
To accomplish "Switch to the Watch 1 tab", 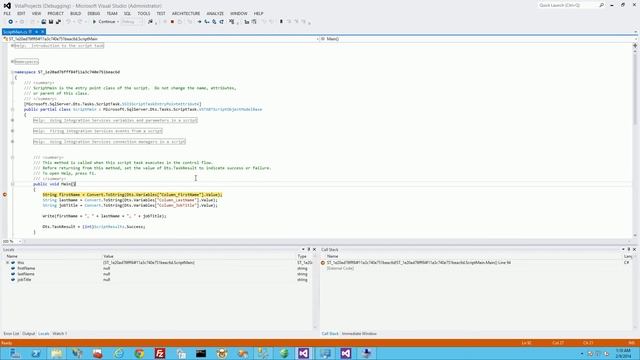I will [60, 333].
